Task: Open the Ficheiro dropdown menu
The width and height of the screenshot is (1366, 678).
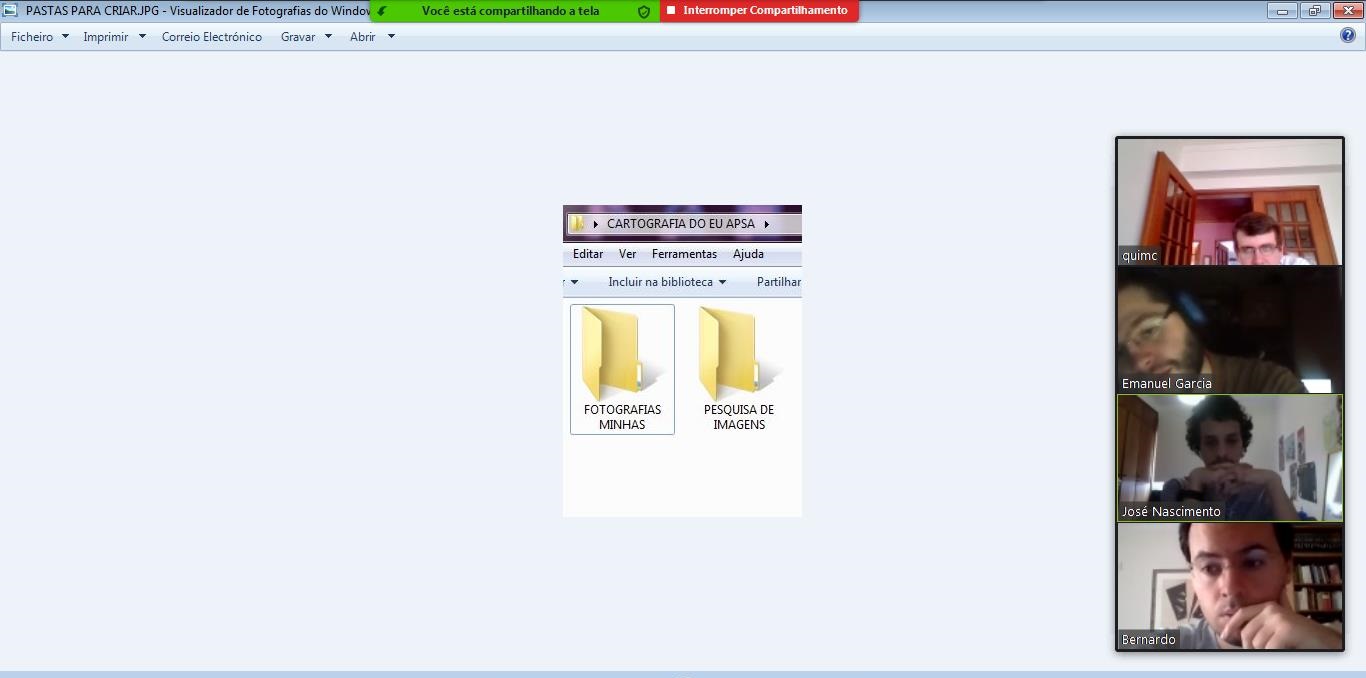Action: point(40,37)
